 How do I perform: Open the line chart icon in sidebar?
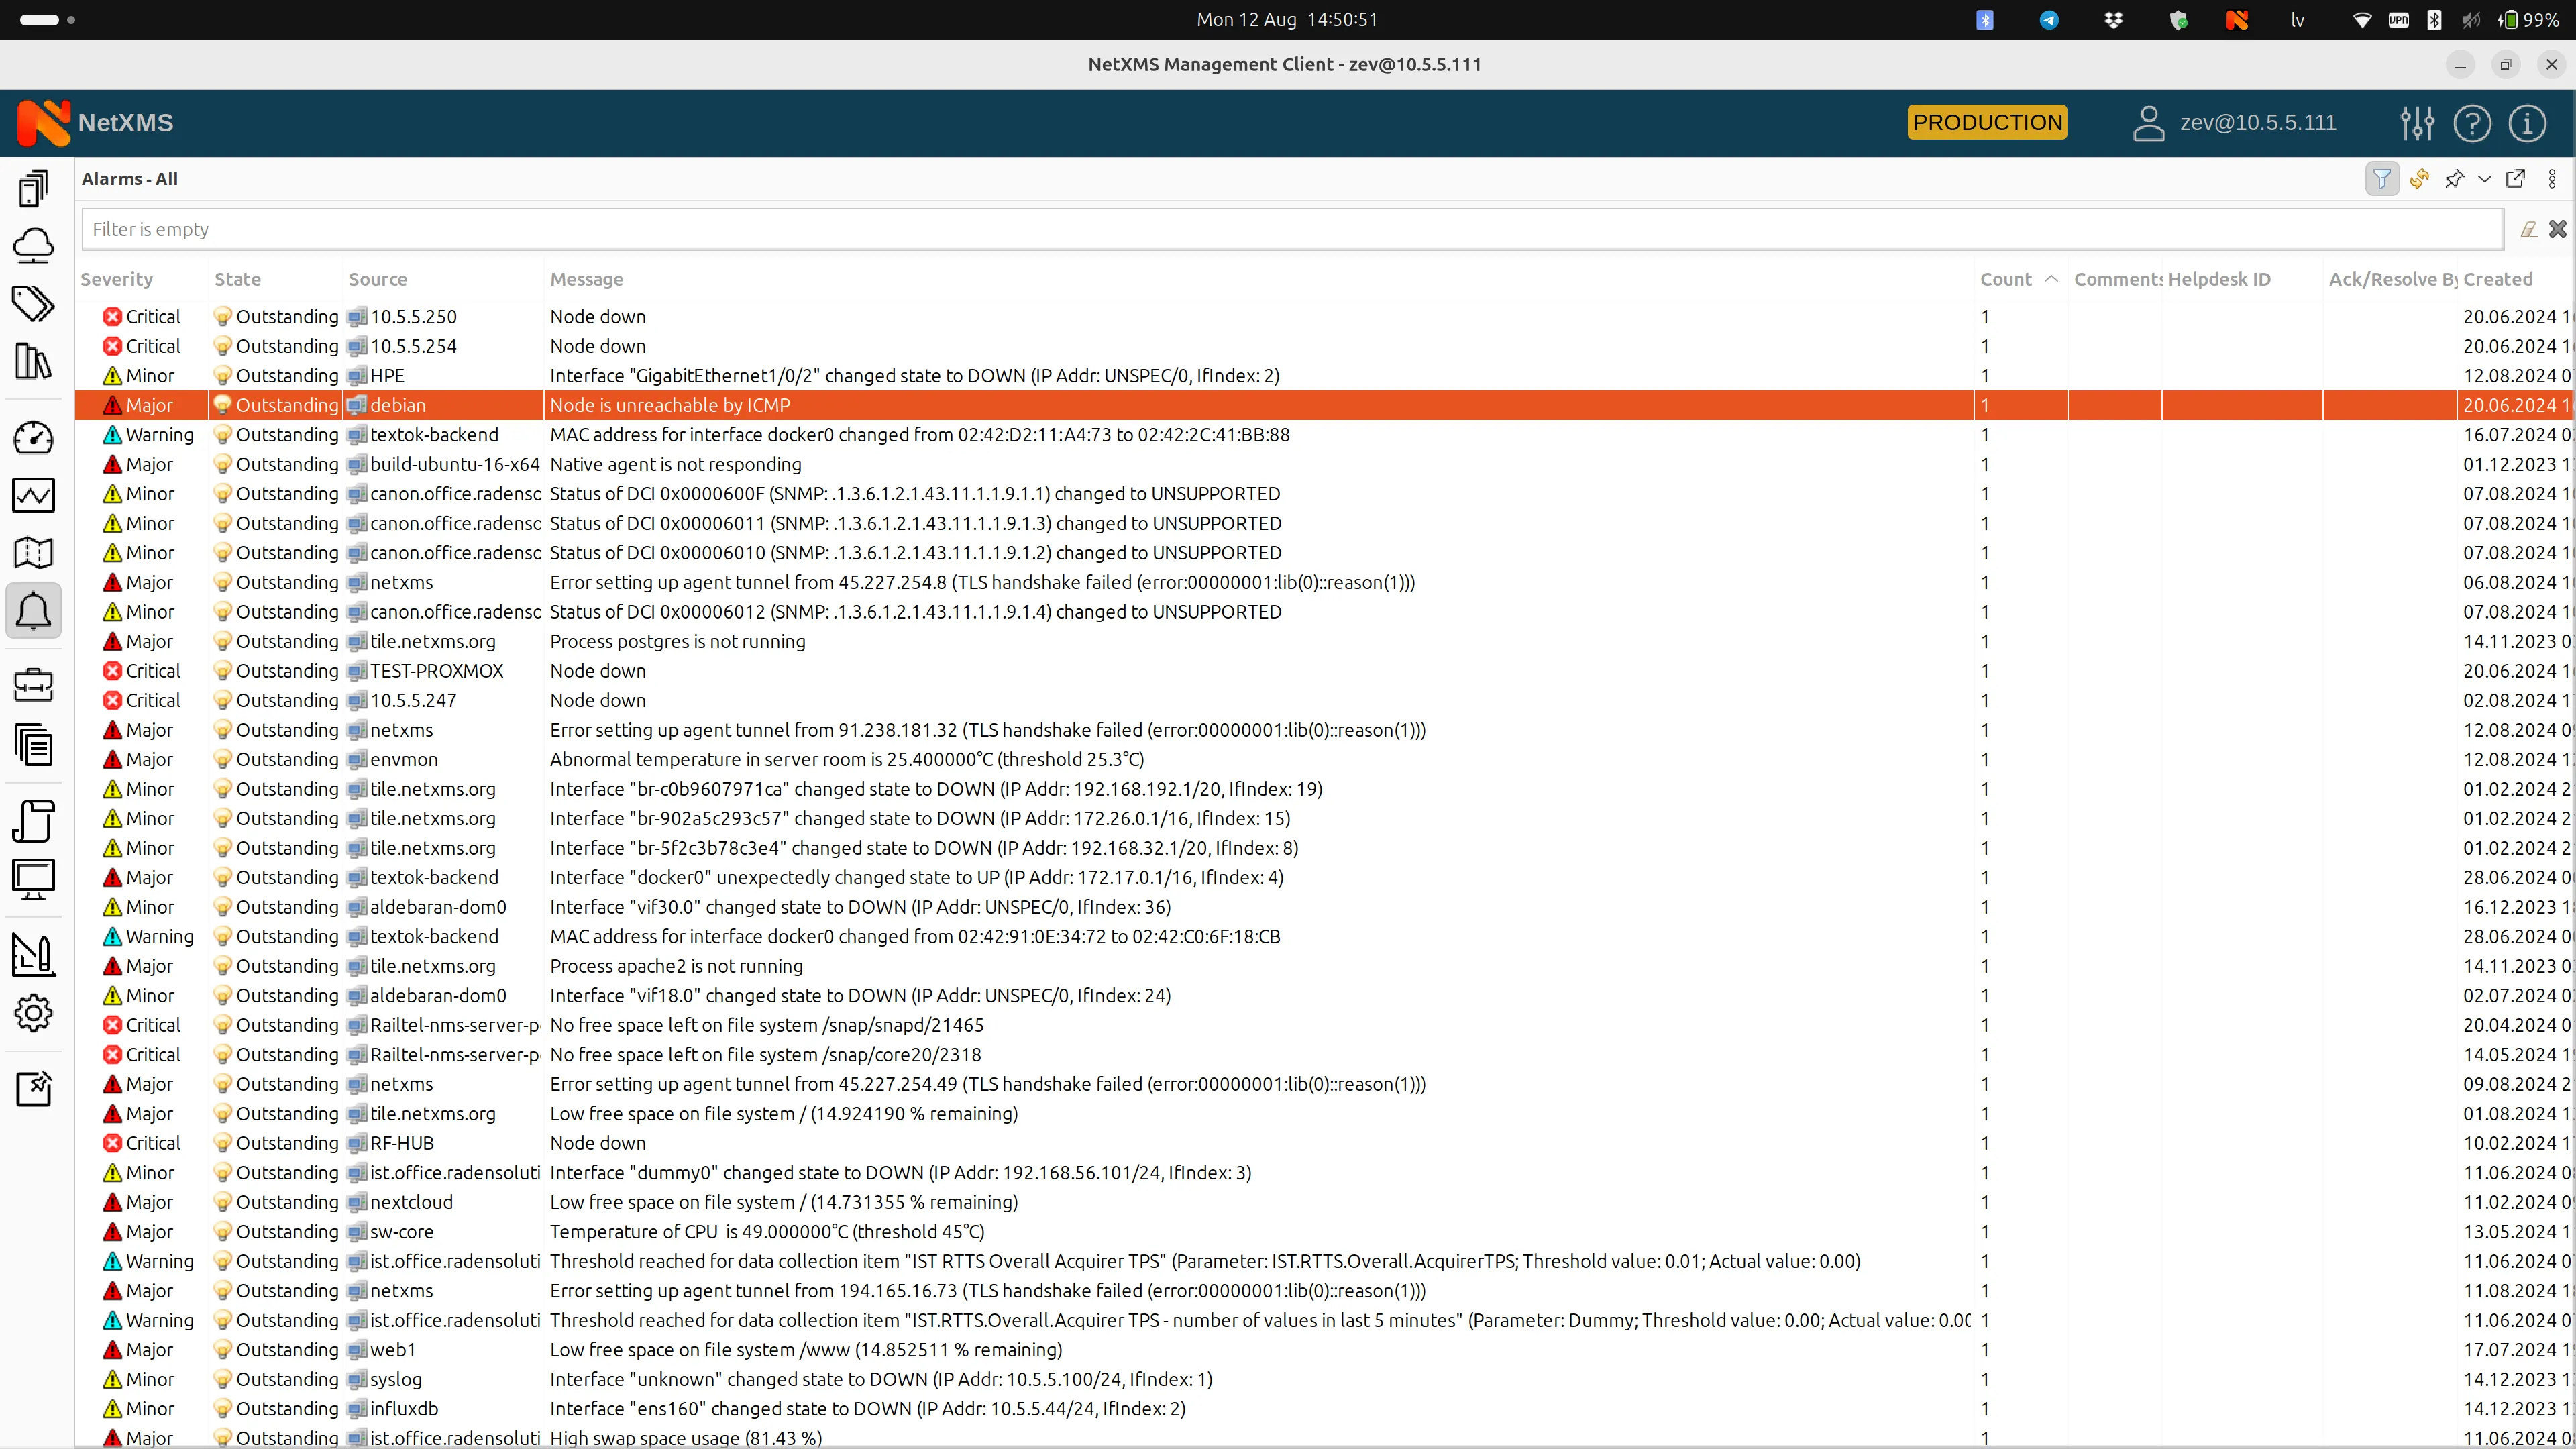[x=33, y=495]
